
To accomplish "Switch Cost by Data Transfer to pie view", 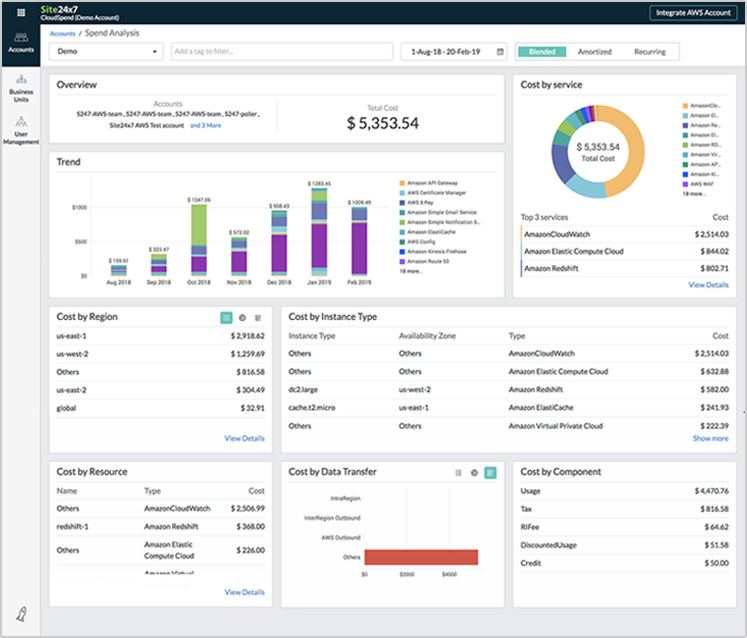I will (474, 473).
